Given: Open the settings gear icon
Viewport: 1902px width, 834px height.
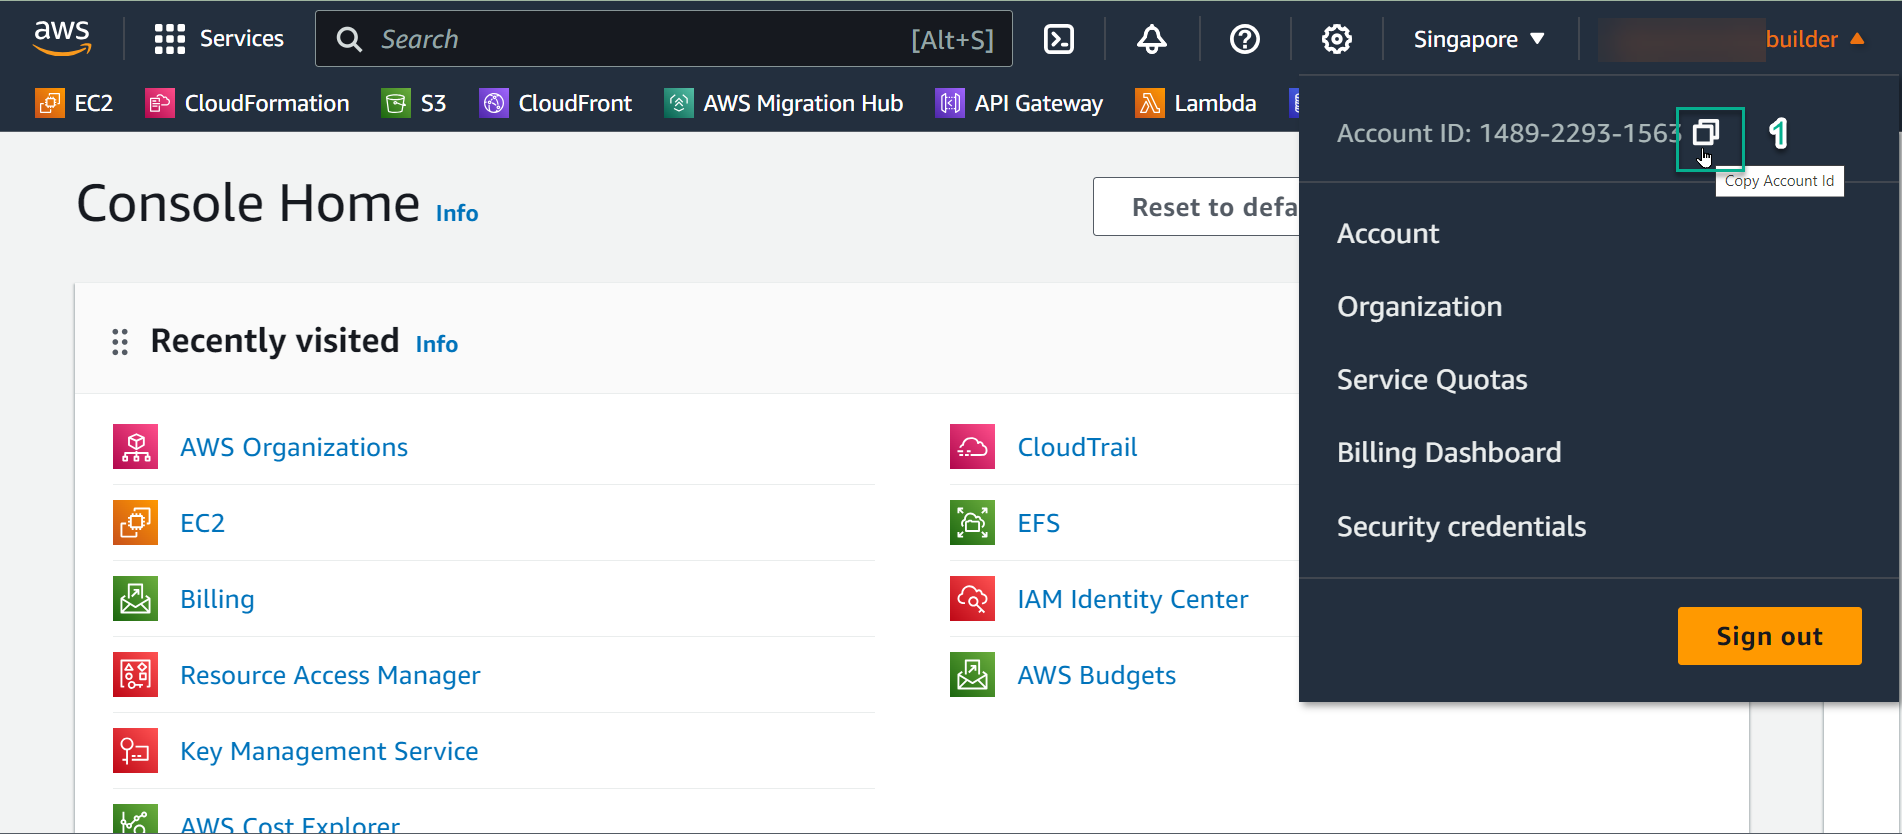Looking at the screenshot, I should pyautogui.click(x=1337, y=39).
